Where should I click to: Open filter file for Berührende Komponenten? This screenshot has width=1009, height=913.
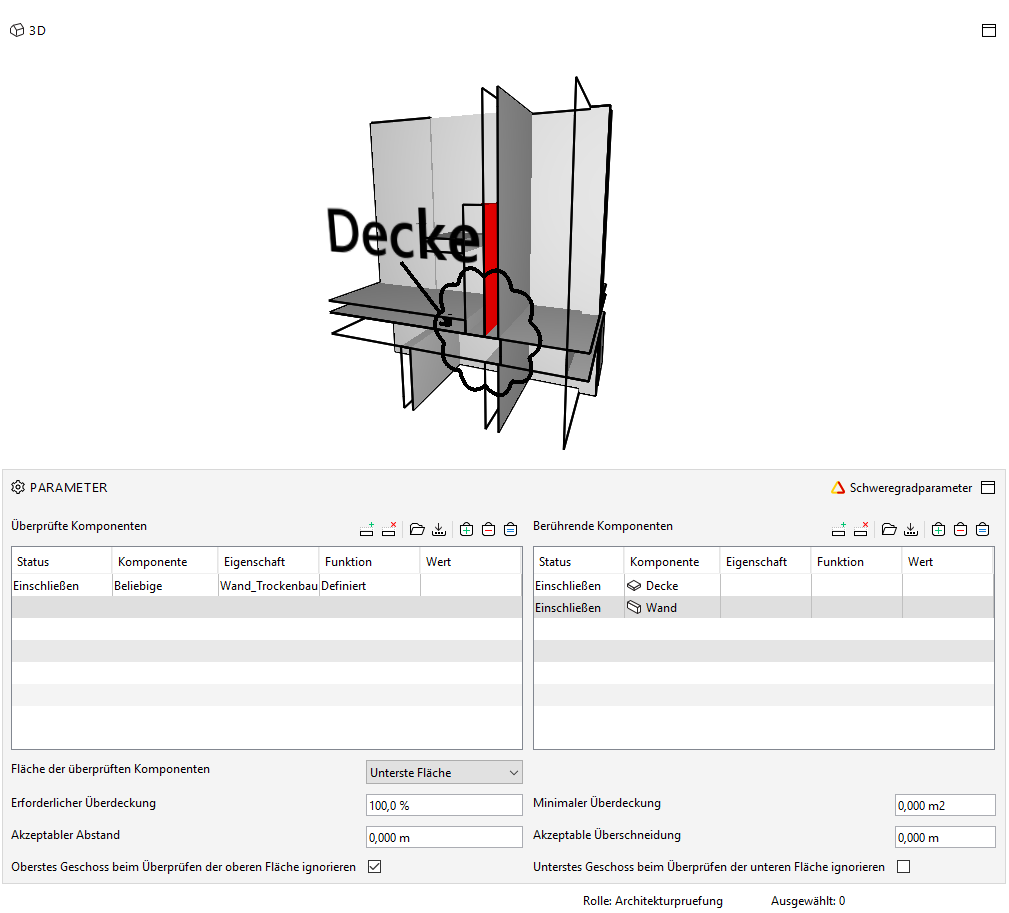pyautogui.click(x=889, y=530)
